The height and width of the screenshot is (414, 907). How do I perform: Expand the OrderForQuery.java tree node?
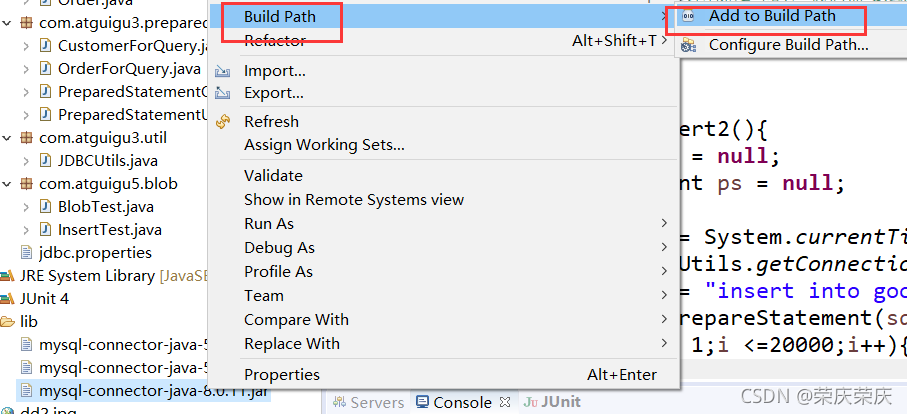pos(26,69)
